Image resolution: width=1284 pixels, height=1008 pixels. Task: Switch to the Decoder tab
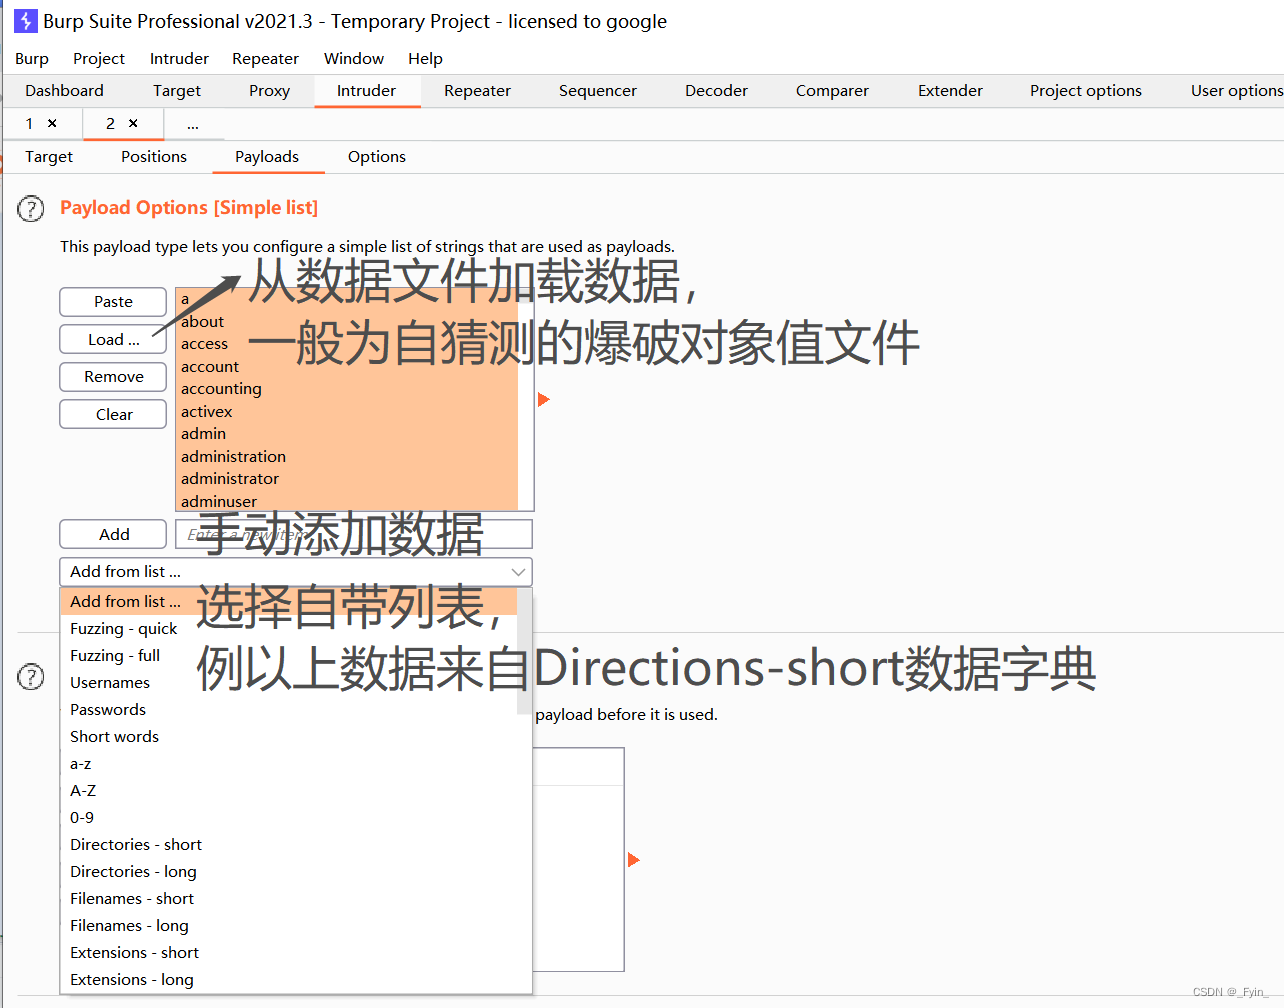pyautogui.click(x=716, y=91)
